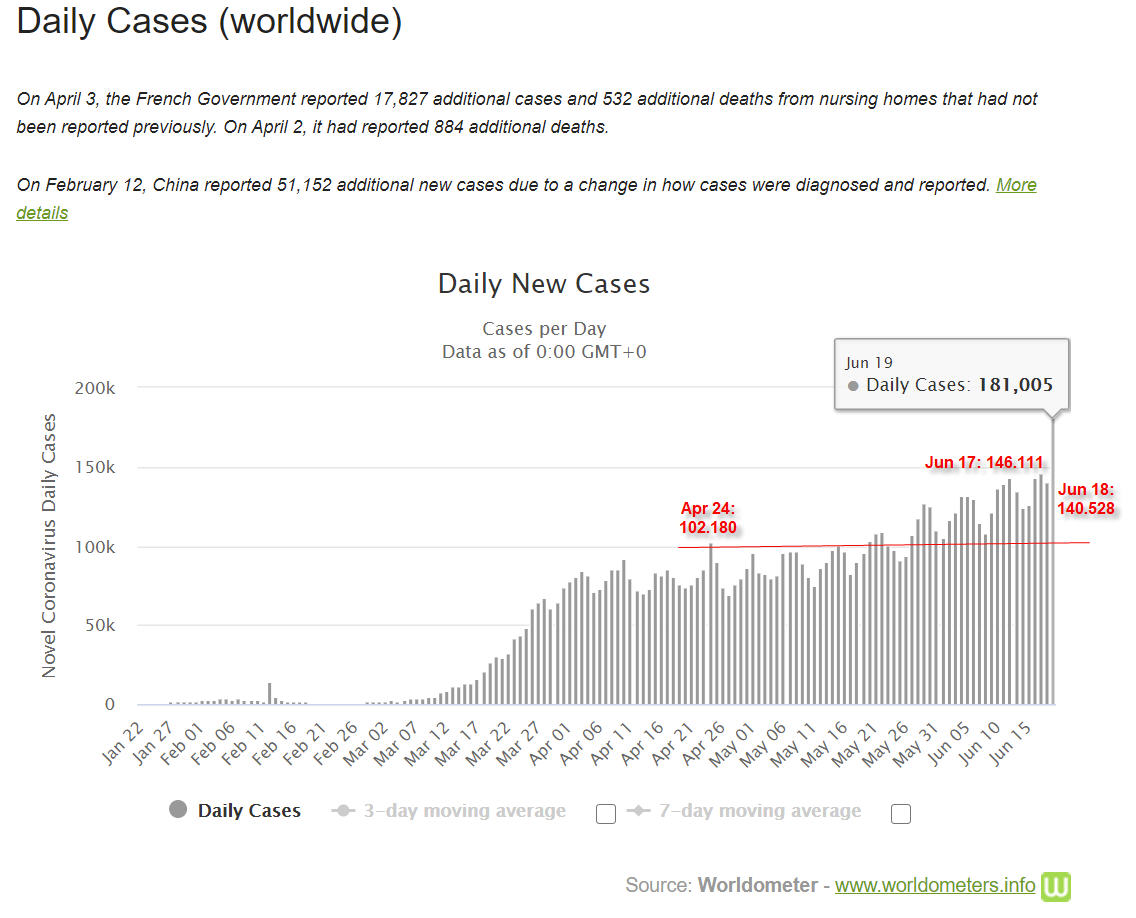Click the 3-day moving average legend marker
Viewport: 1136px width, 918px height.
pos(343,810)
